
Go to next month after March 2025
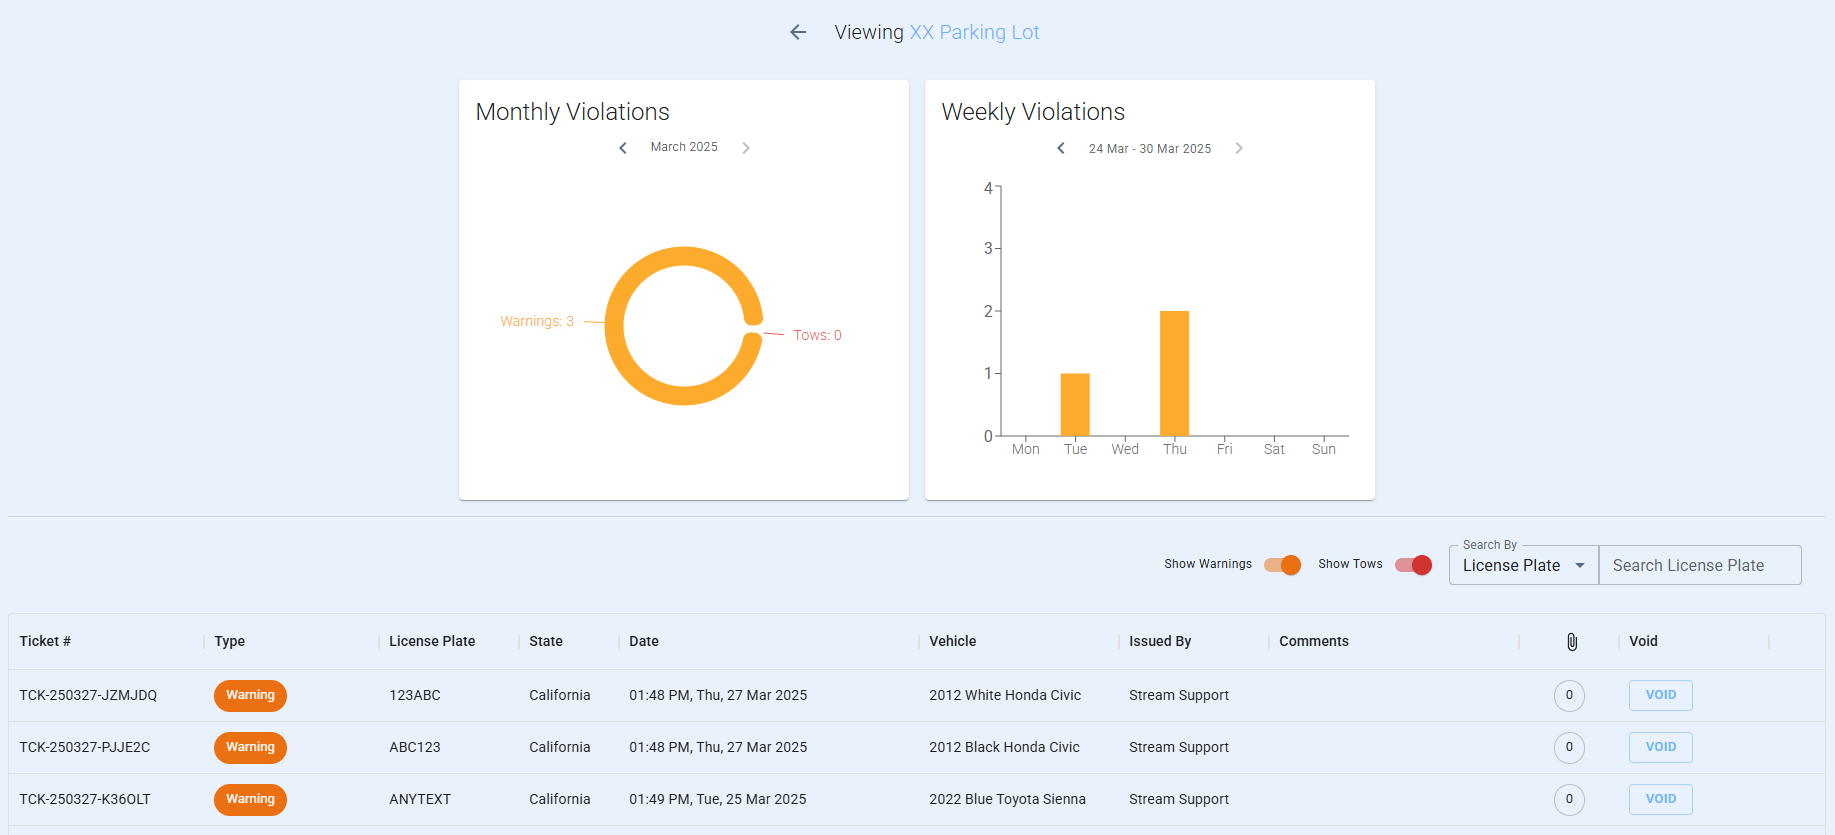tap(746, 148)
